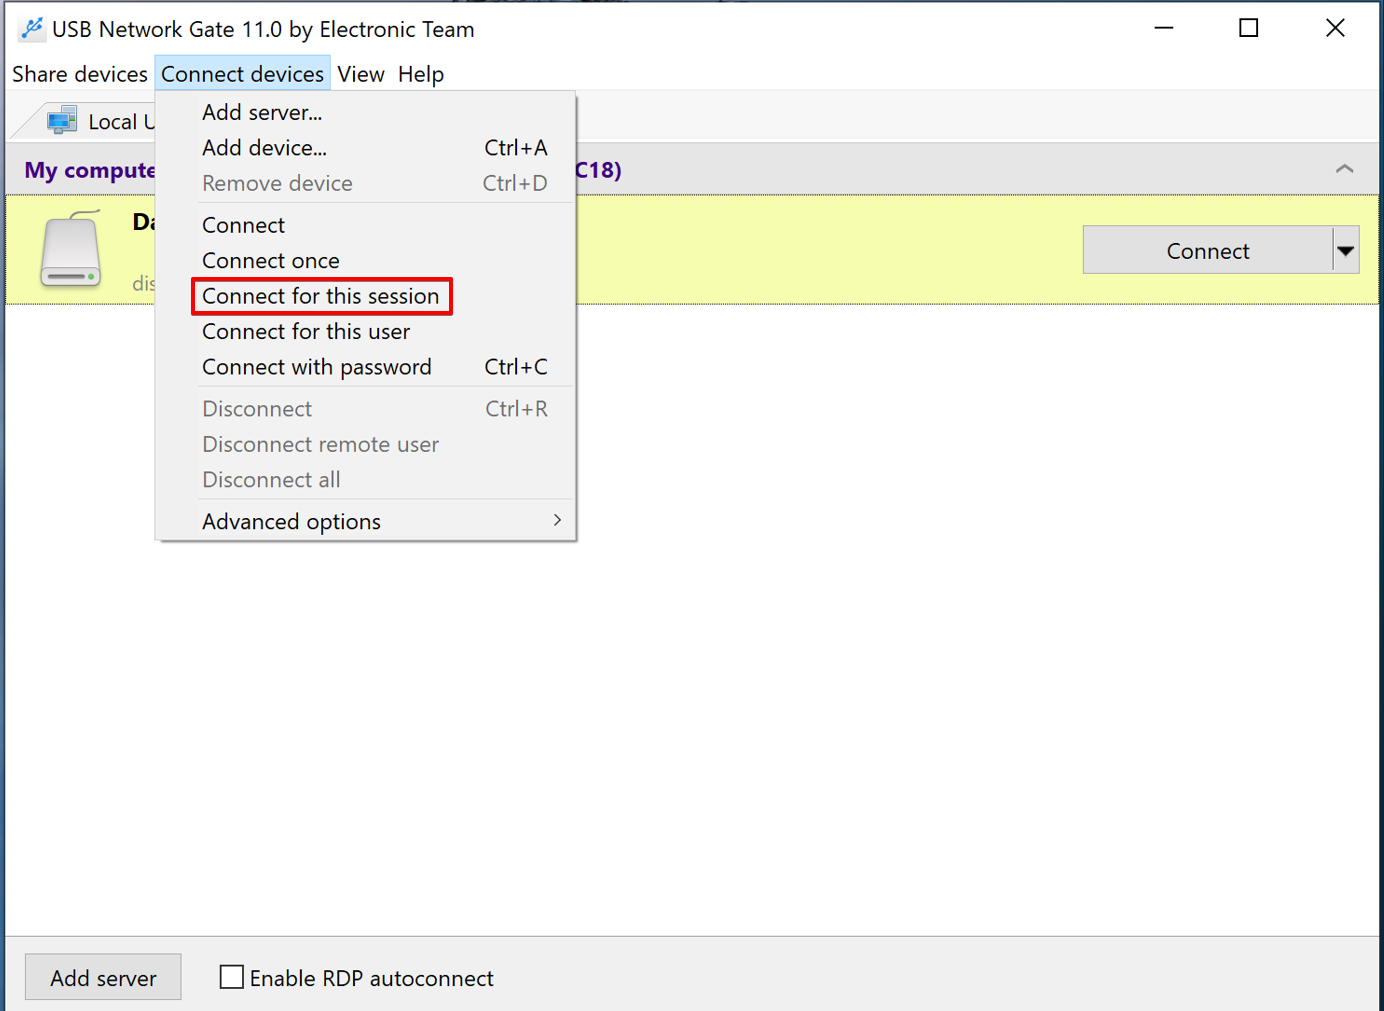Open the Connect button dropdown arrow
Viewport: 1384px width, 1011px height.
click(x=1346, y=251)
